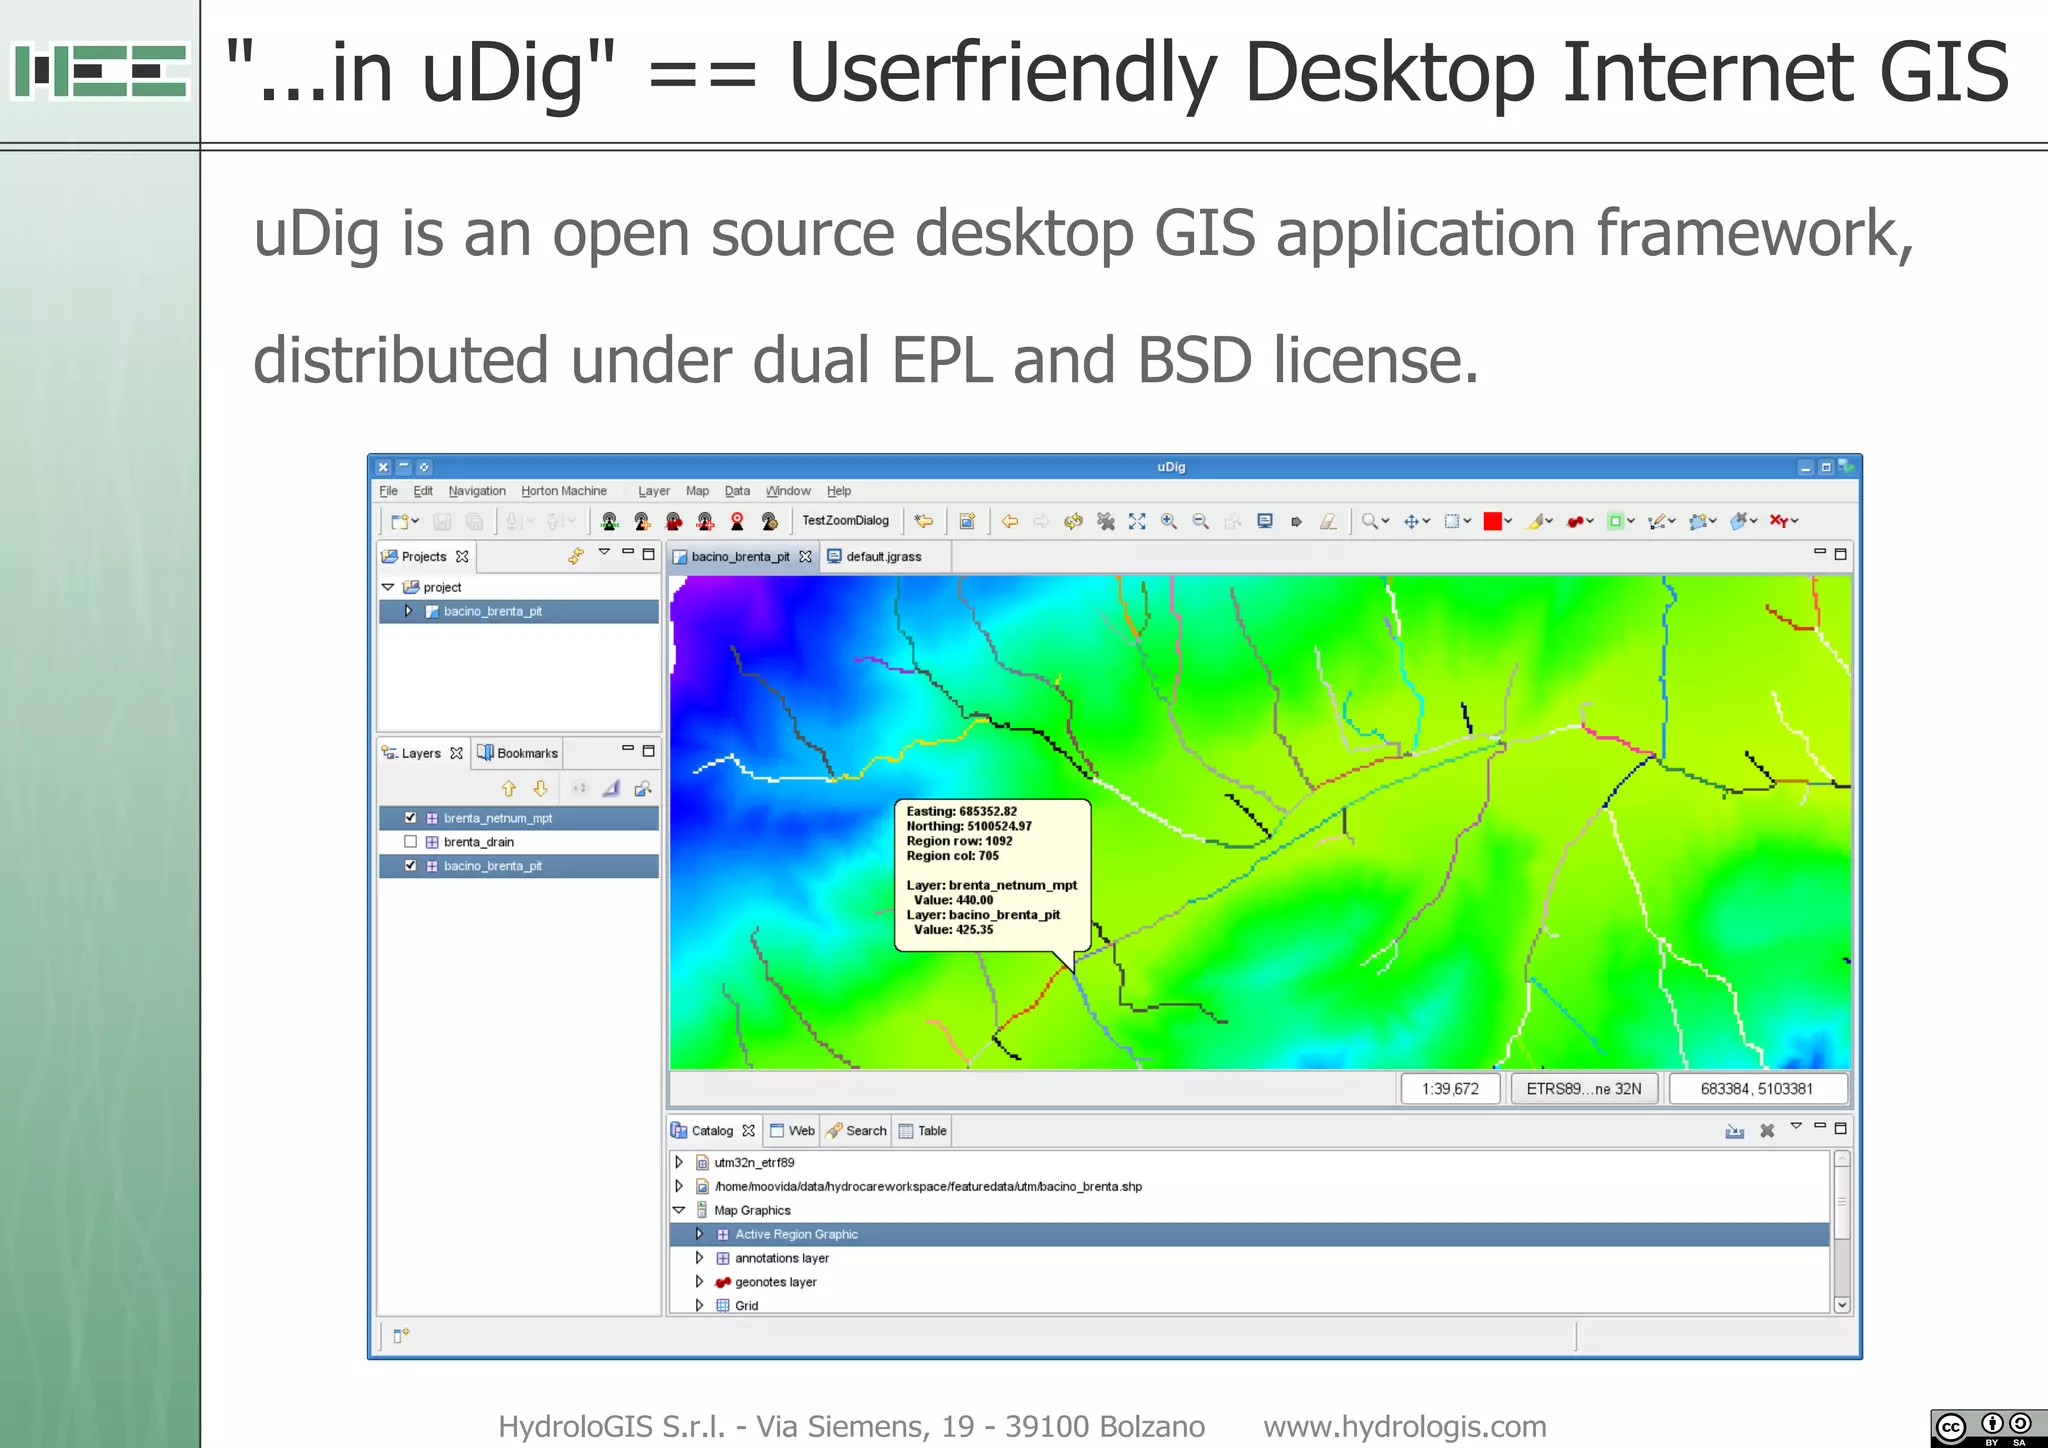This screenshot has width=2048, height=1448.
Task: Click the Creative Commons license badge
Action: point(1989,1428)
